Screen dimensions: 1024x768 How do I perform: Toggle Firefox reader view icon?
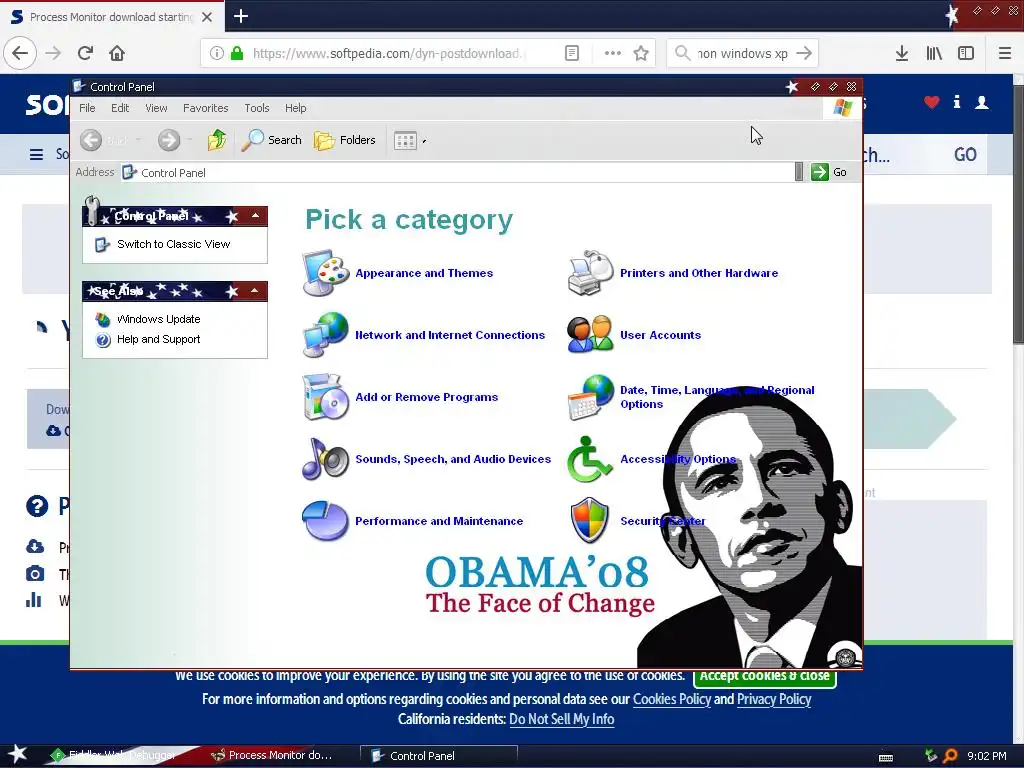[x=571, y=53]
